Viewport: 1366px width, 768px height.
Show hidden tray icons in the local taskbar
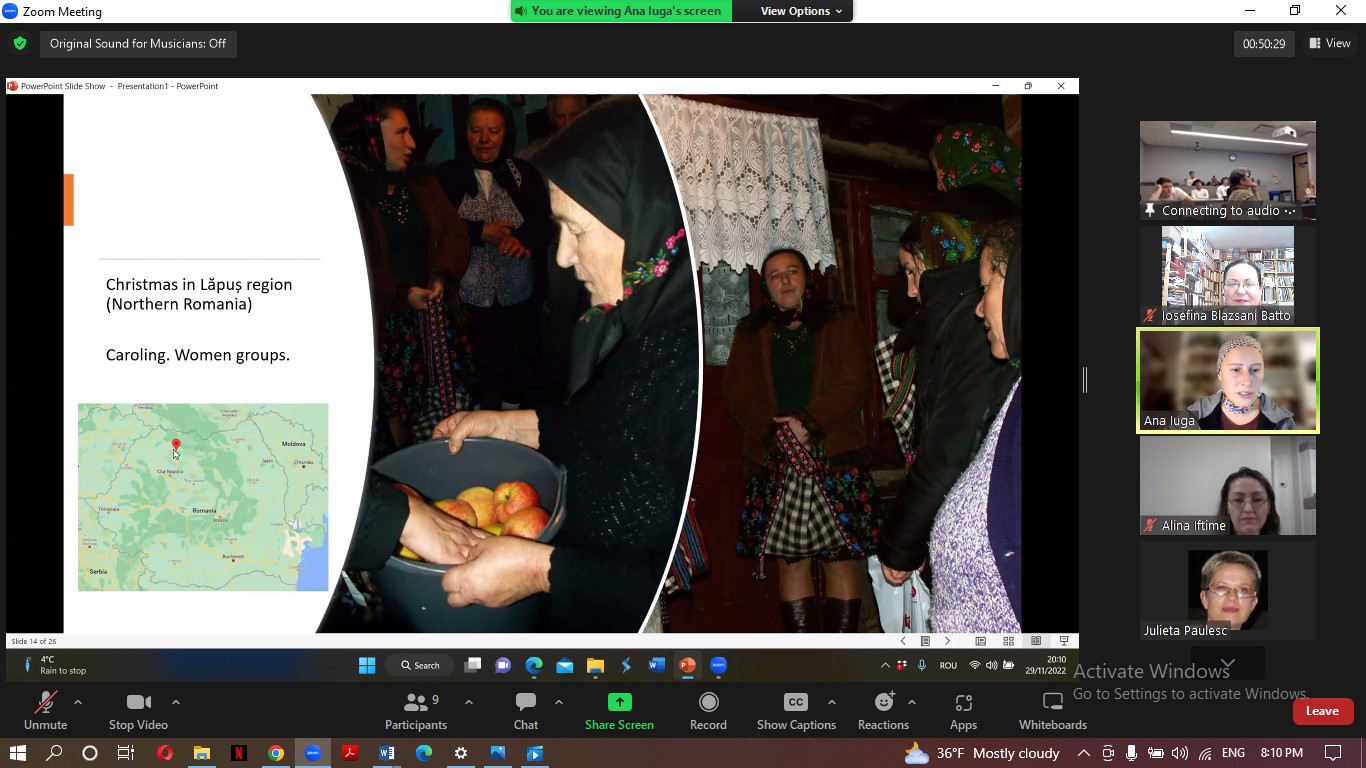coord(1084,753)
